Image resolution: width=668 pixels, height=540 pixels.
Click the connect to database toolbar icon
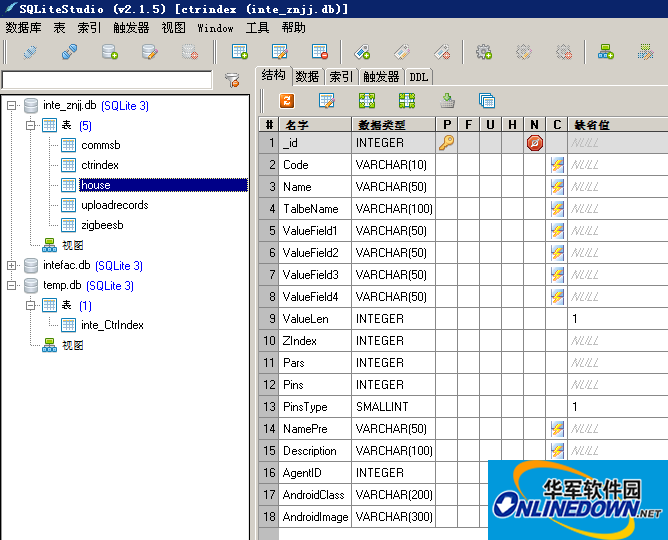[x=30, y=52]
